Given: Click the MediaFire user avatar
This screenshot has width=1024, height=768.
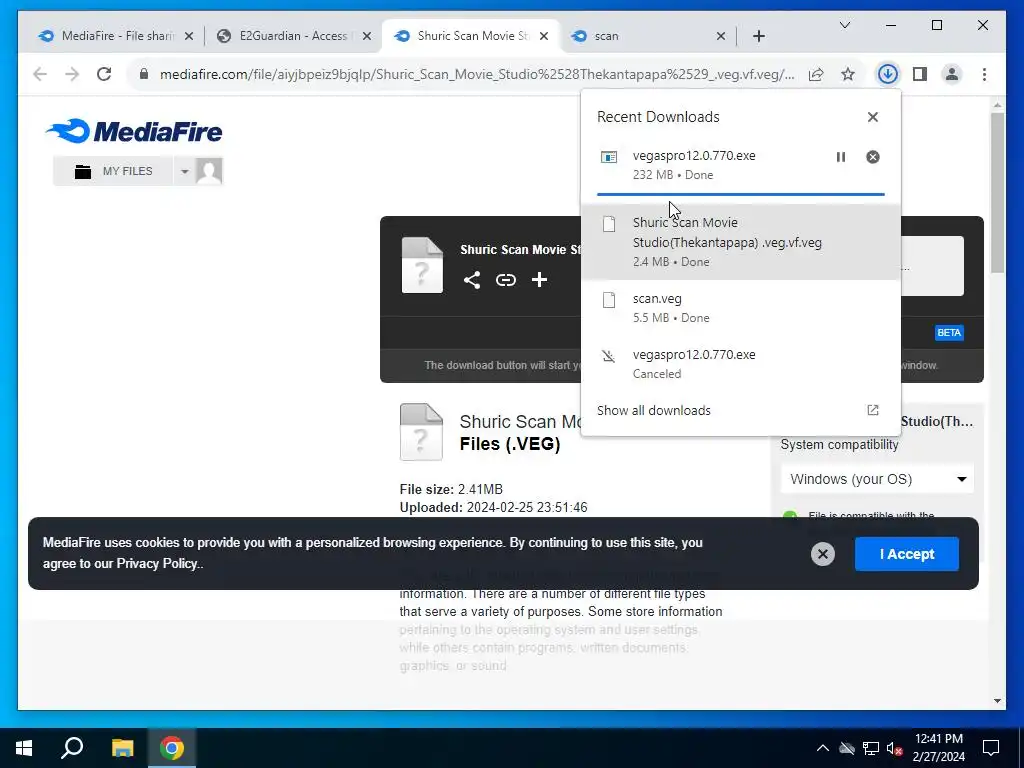Looking at the screenshot, I should tap(209, 171).
